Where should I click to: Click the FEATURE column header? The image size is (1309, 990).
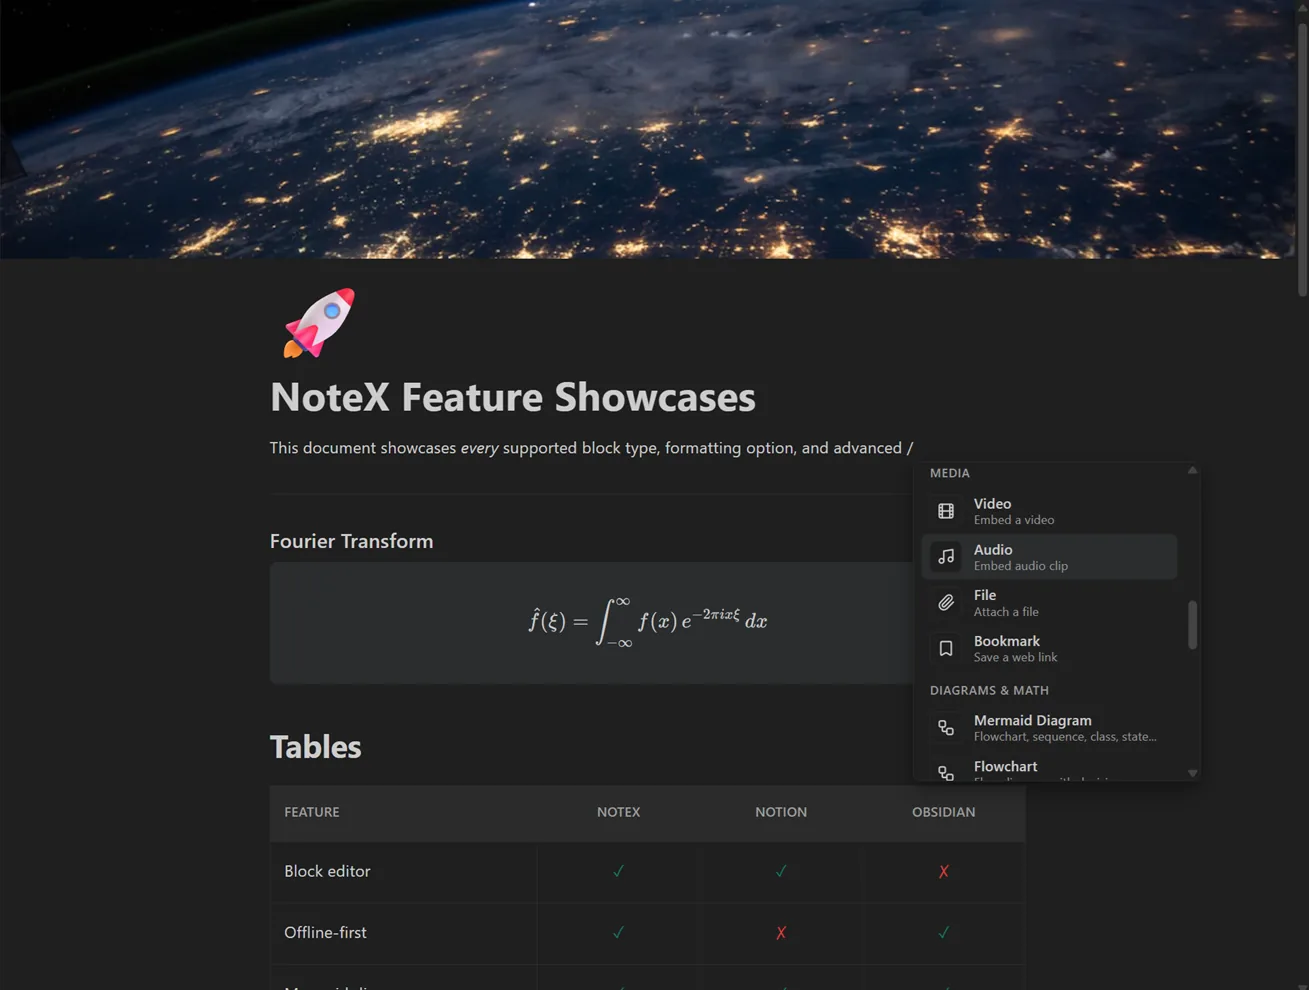pyautogui.click(x=312, y=812)
